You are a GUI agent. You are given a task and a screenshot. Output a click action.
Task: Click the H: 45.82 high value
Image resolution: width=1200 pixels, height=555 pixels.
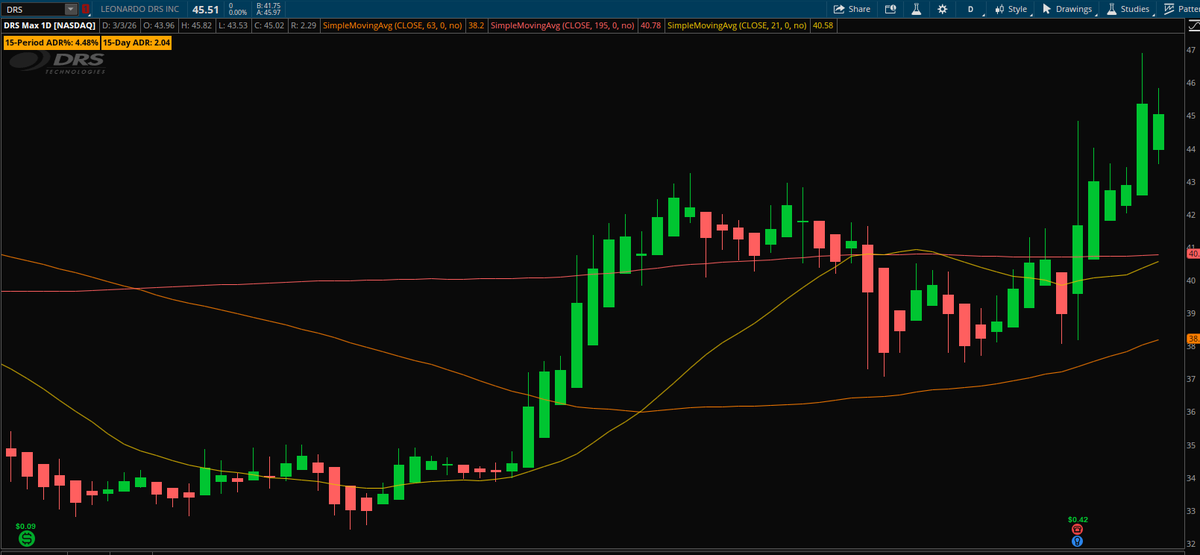click(x=195, y=25)
